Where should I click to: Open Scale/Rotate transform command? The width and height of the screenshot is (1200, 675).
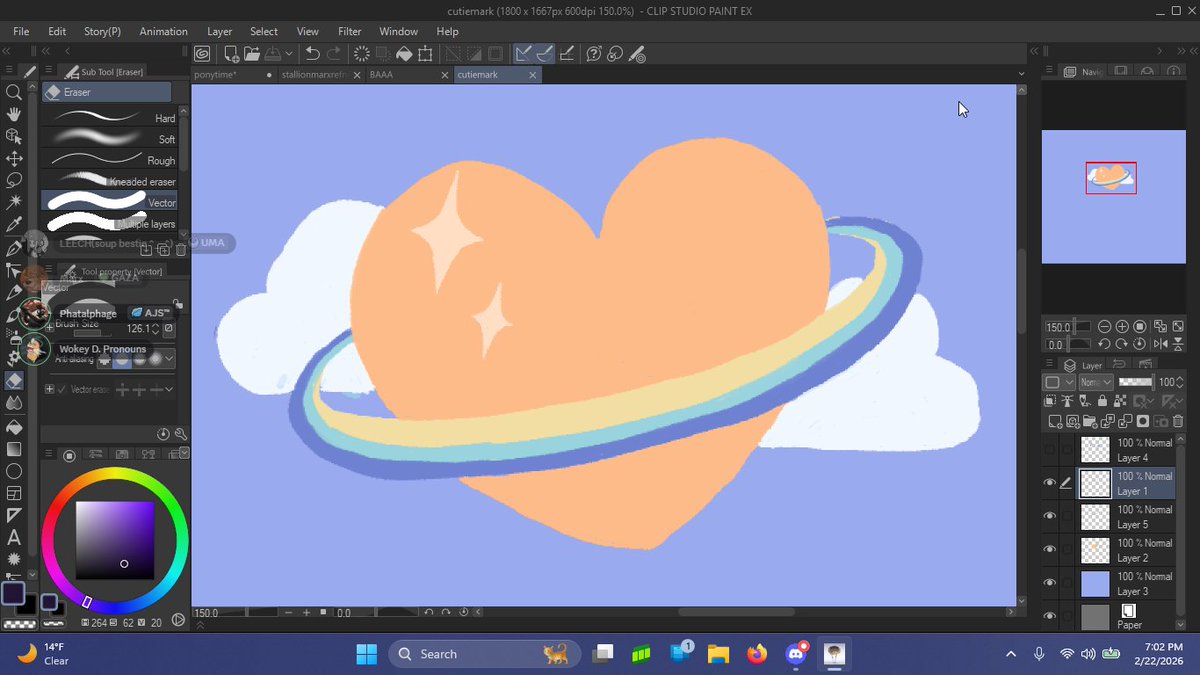click(425, 54)
